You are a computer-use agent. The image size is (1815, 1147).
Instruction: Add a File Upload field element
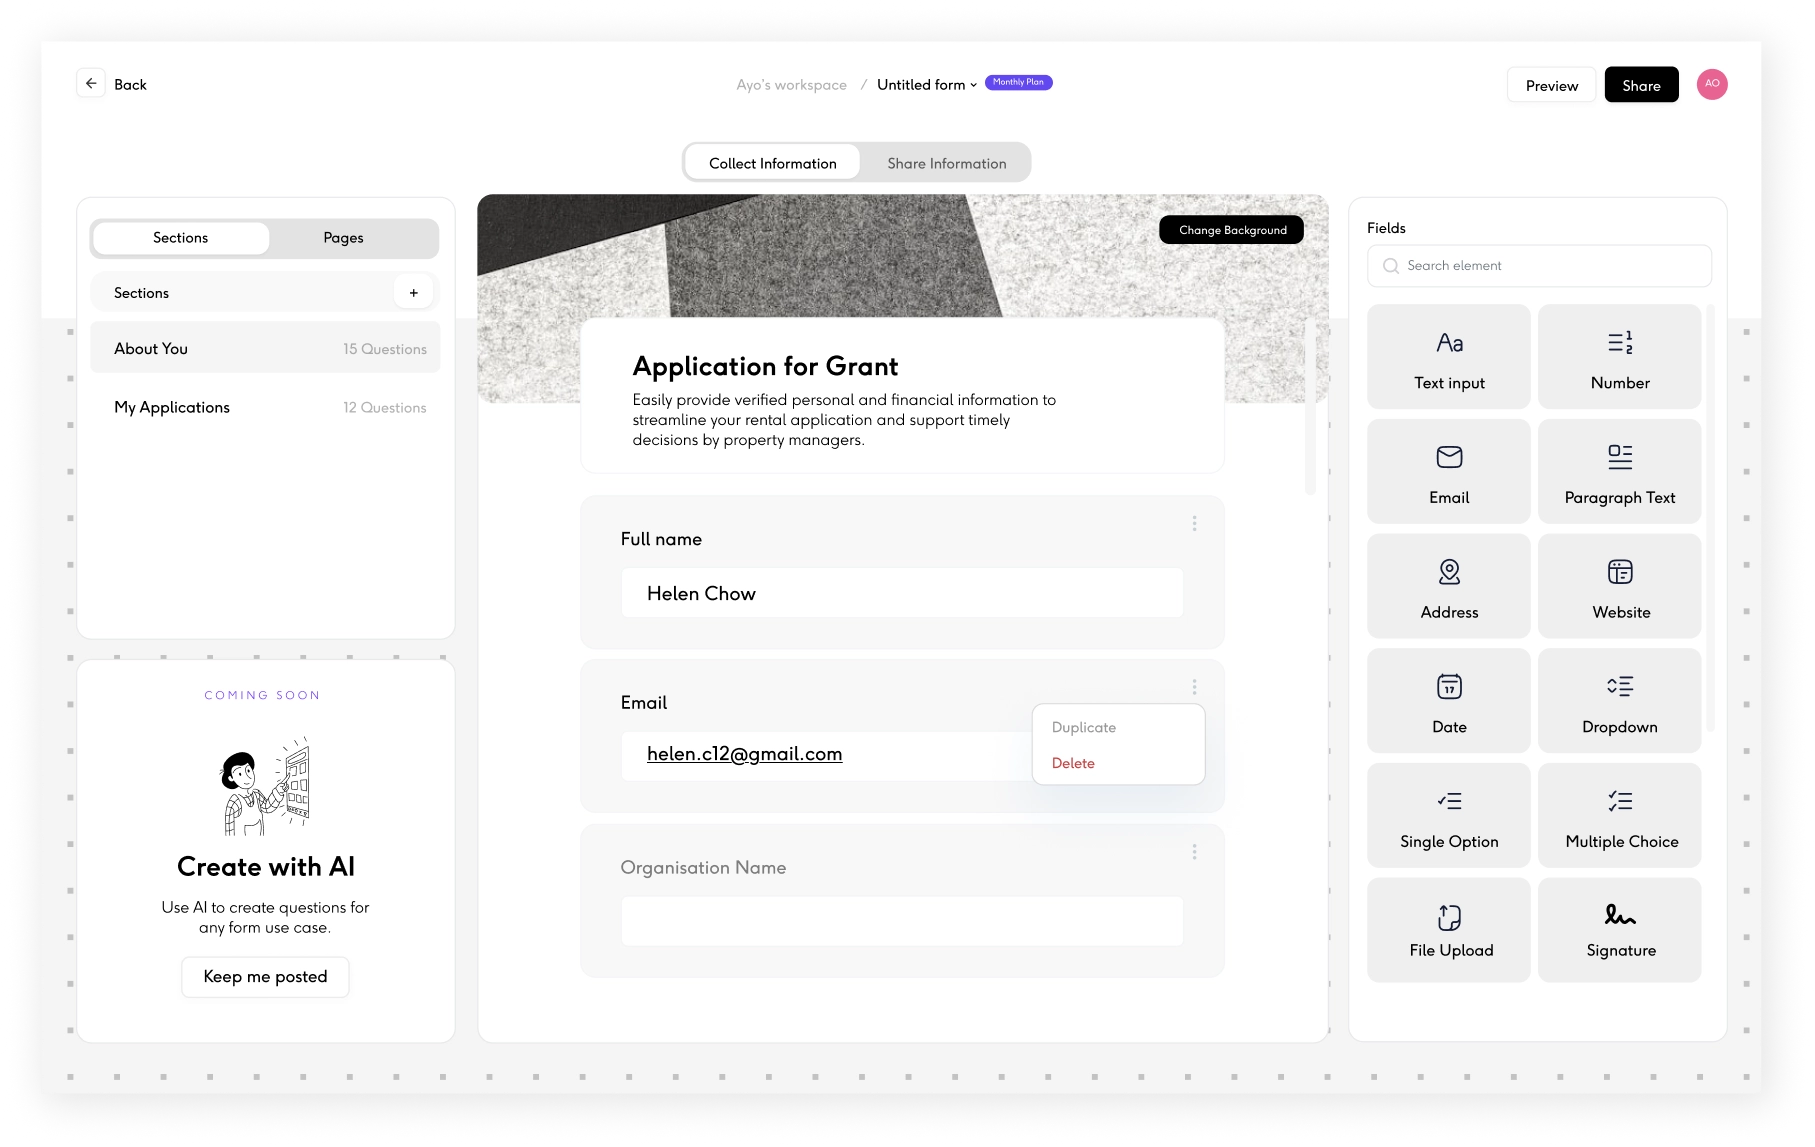(x=1448, y=930)
